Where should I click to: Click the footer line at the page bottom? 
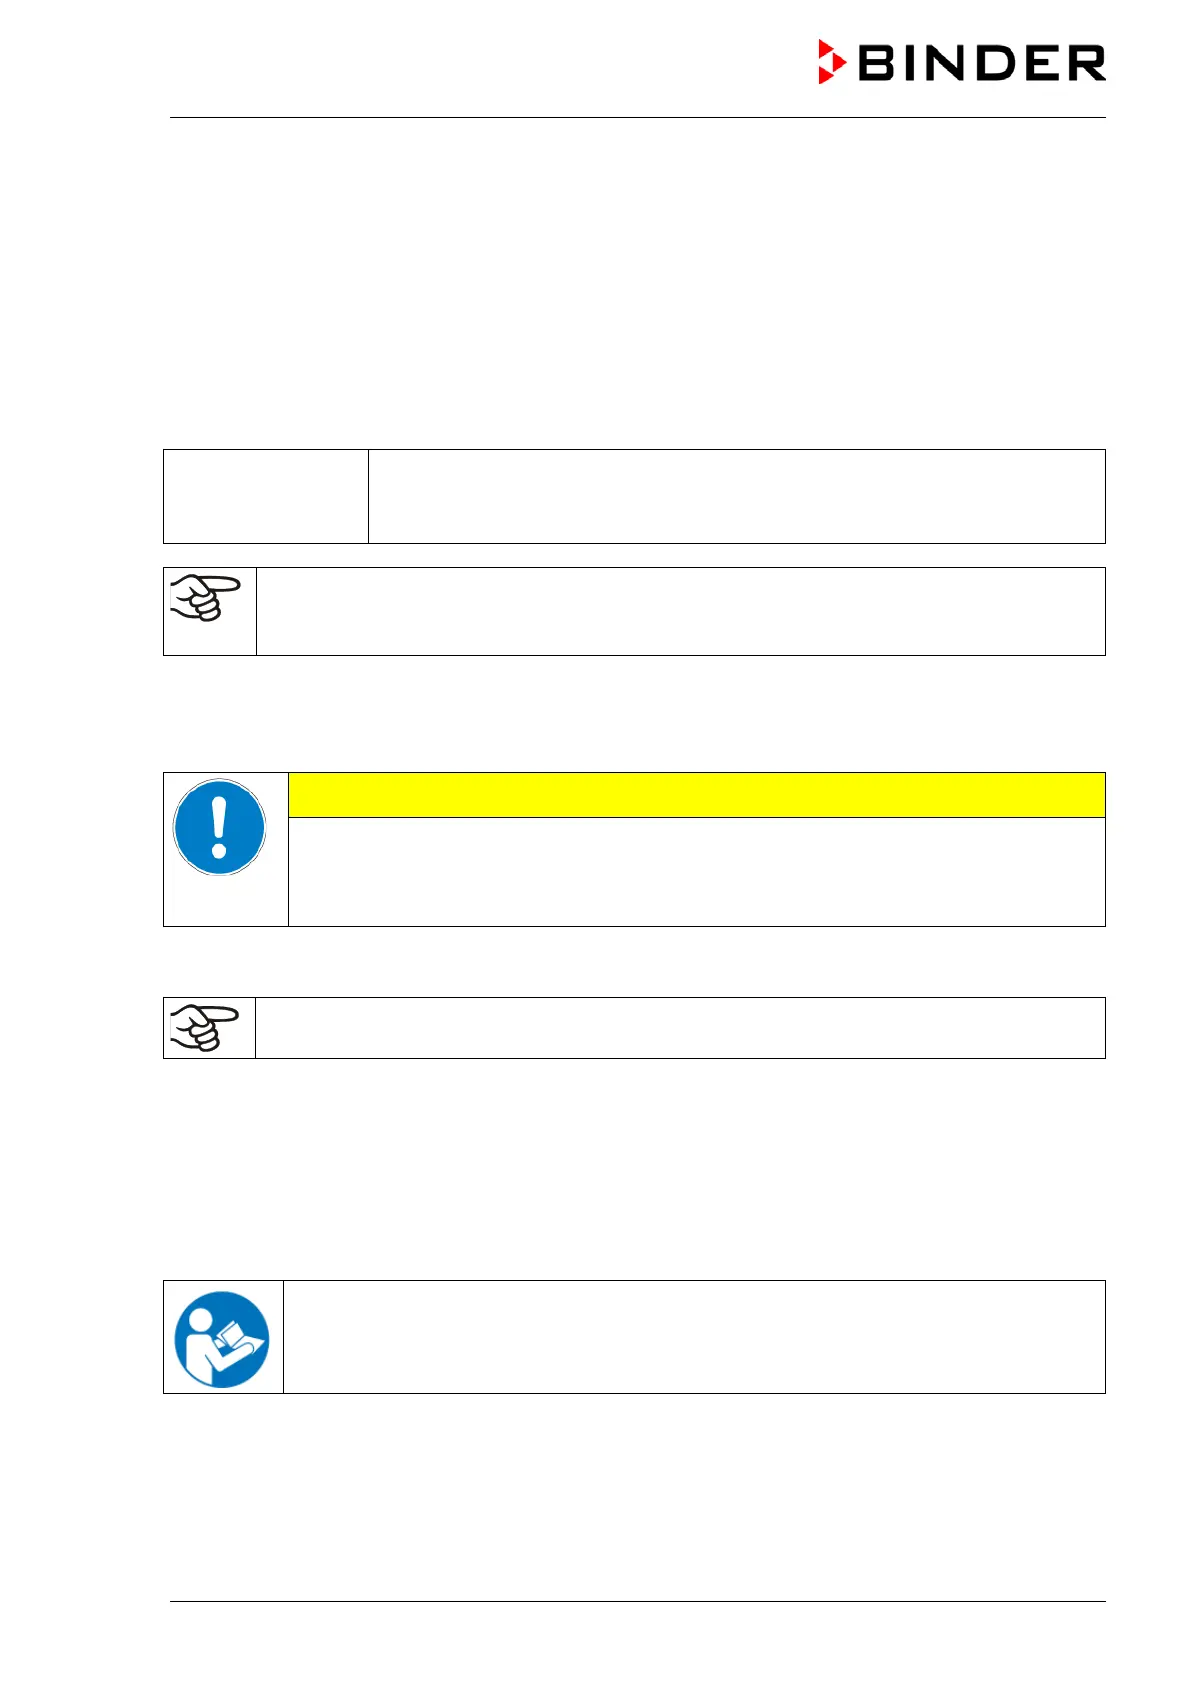[637, 1602]
